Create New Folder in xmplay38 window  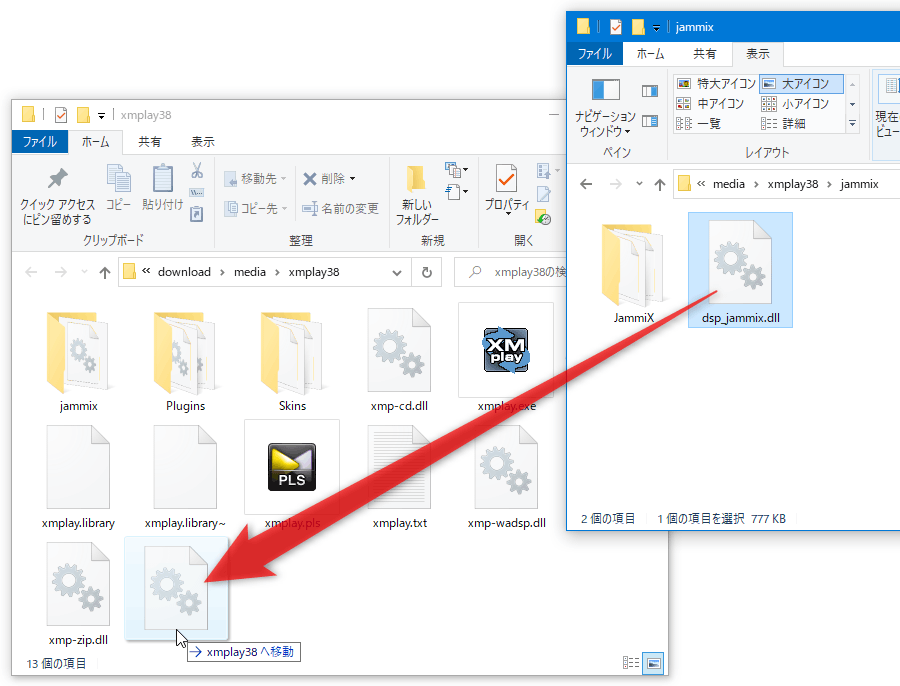pos(417,195)
